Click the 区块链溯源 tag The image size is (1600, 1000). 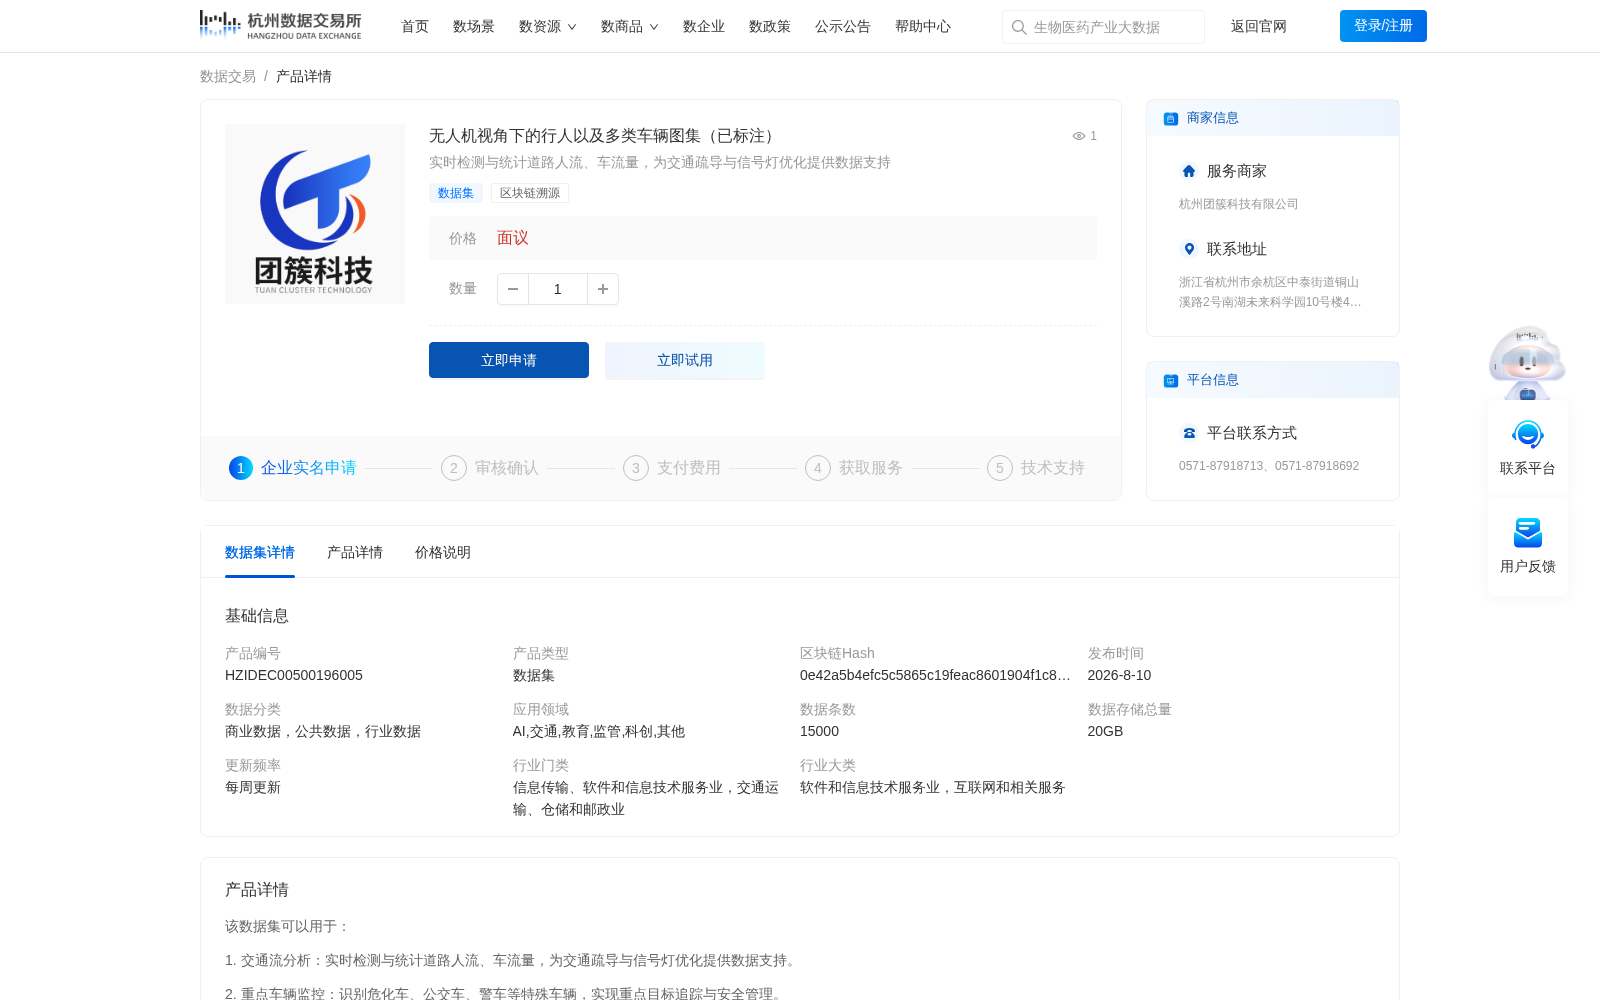530,193
